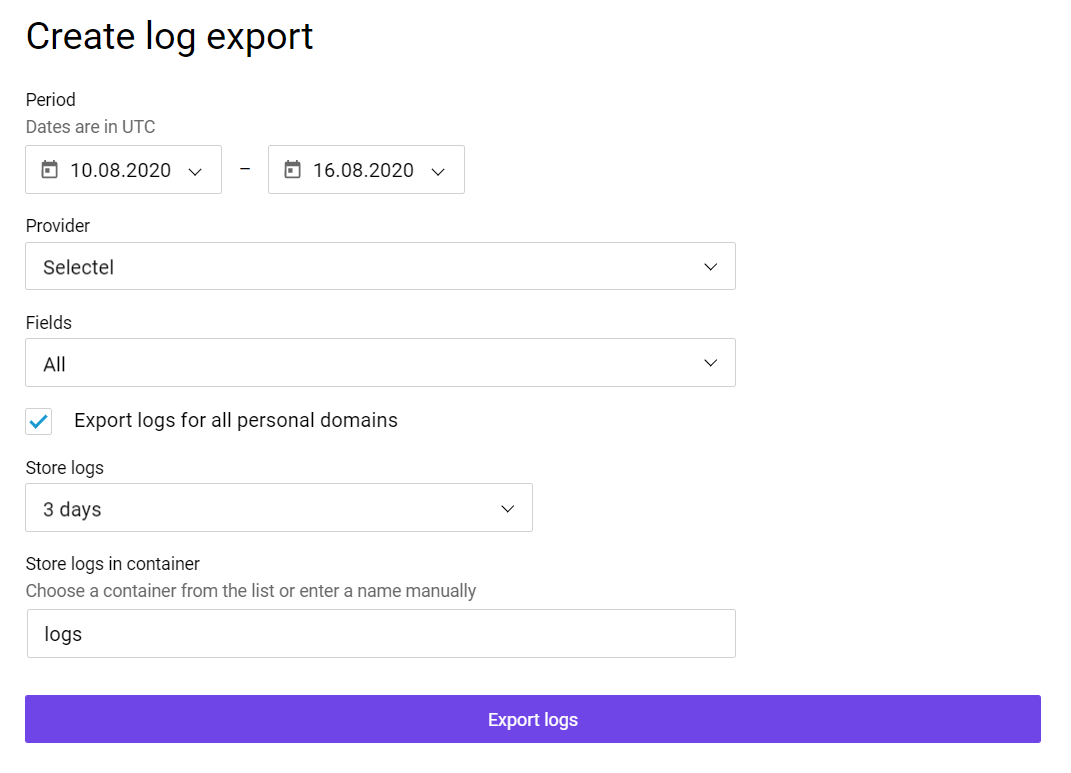This screenshot has height=773, width=1071.
Task: Click the 'Dates are in UTC' hint text
Action: tap(90, 127)
